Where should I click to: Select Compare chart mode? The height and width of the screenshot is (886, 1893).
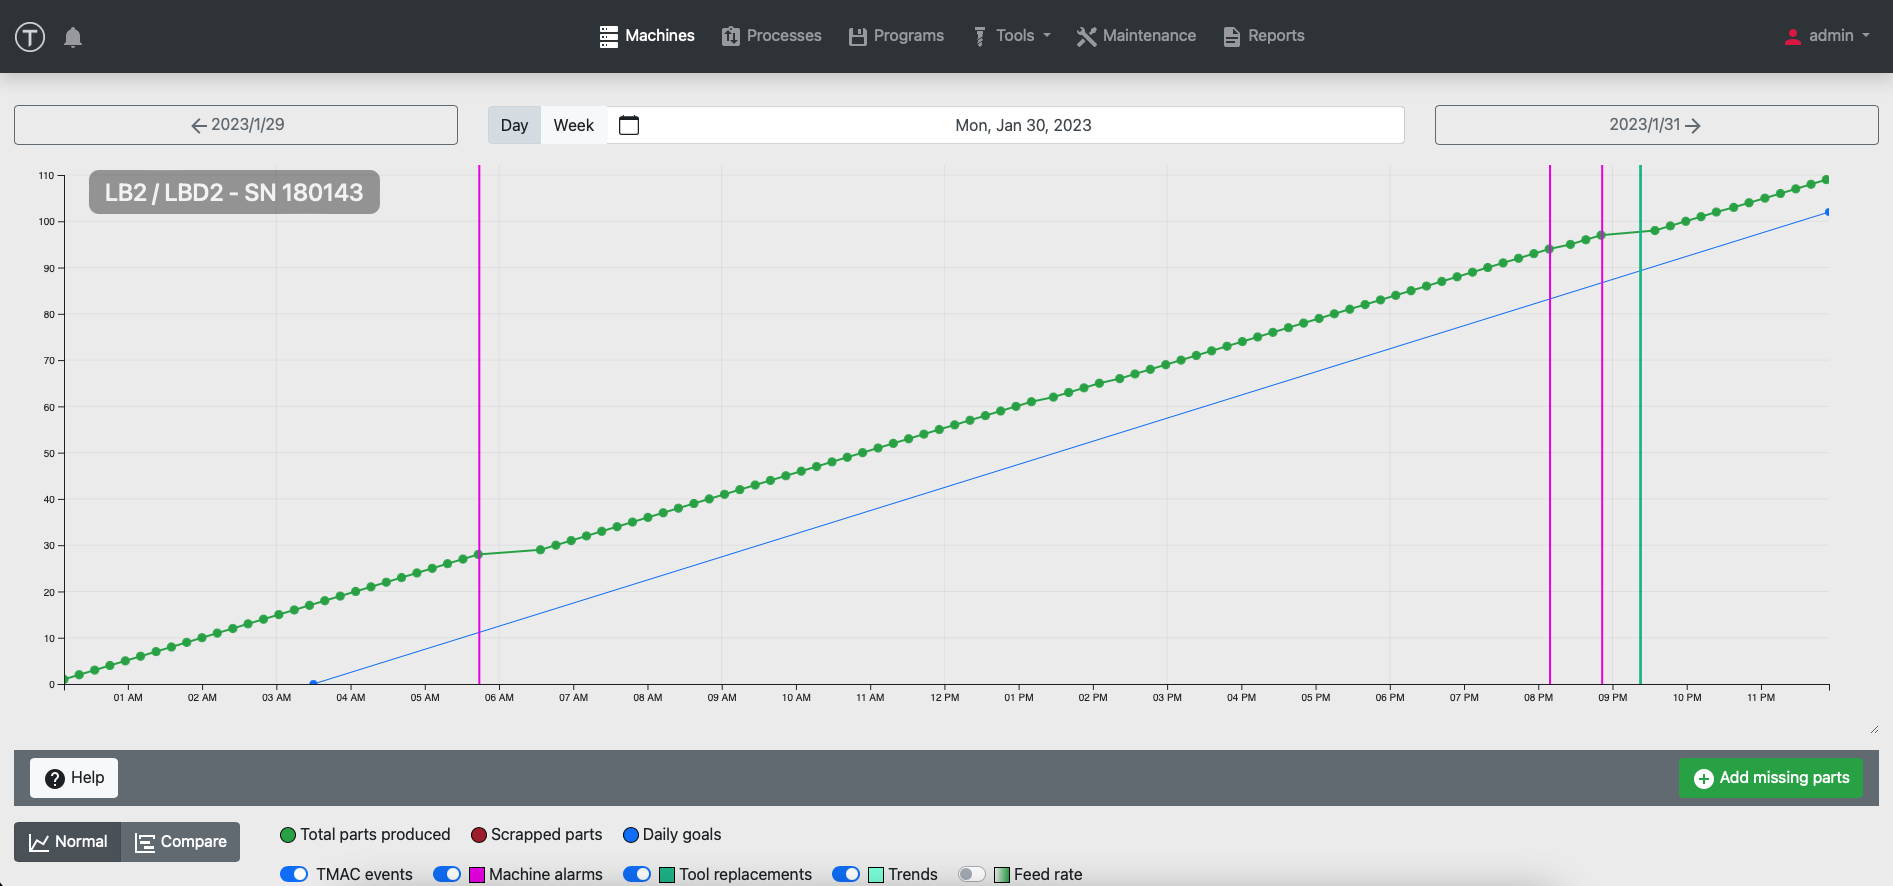pyautogui.click(x=181, y=842)
